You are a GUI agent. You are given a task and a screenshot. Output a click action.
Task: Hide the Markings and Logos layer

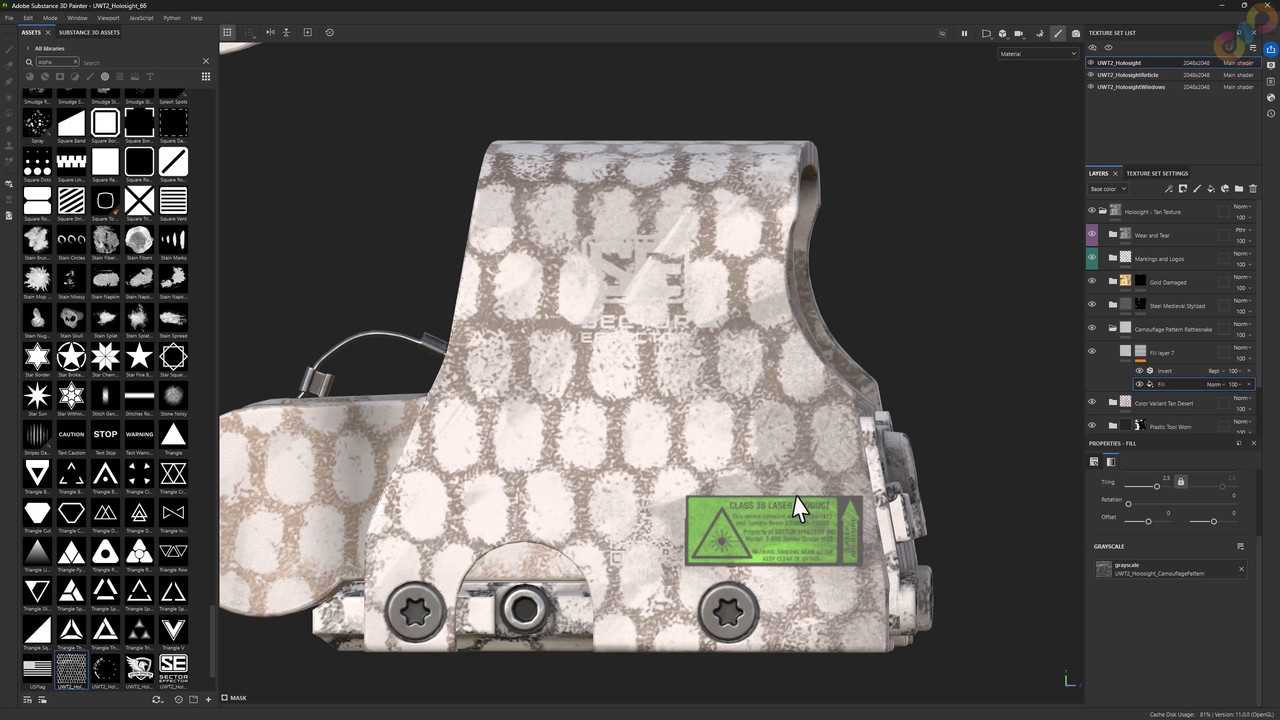point(1092,257)
